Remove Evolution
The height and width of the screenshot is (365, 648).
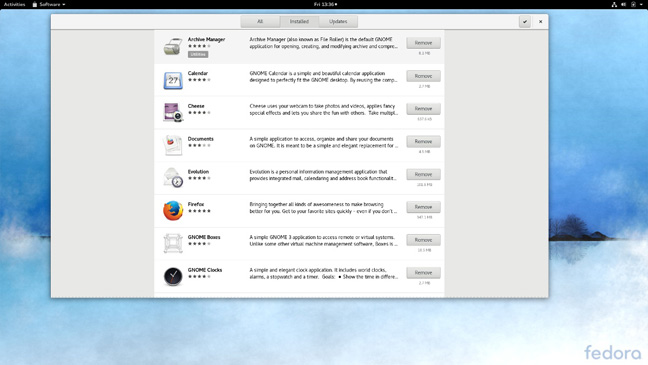tap(423, 174)
